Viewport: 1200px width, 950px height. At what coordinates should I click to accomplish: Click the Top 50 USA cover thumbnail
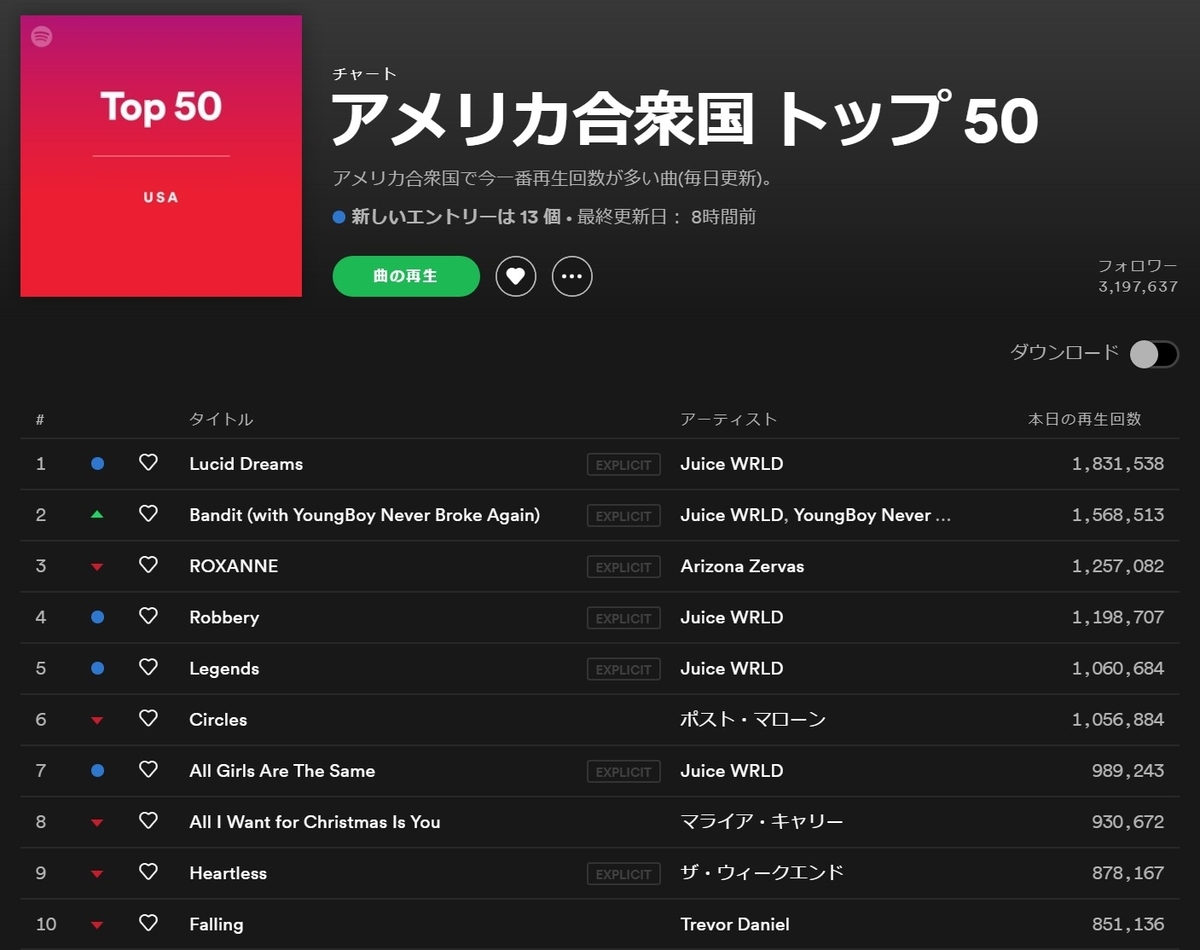[161, 156]
